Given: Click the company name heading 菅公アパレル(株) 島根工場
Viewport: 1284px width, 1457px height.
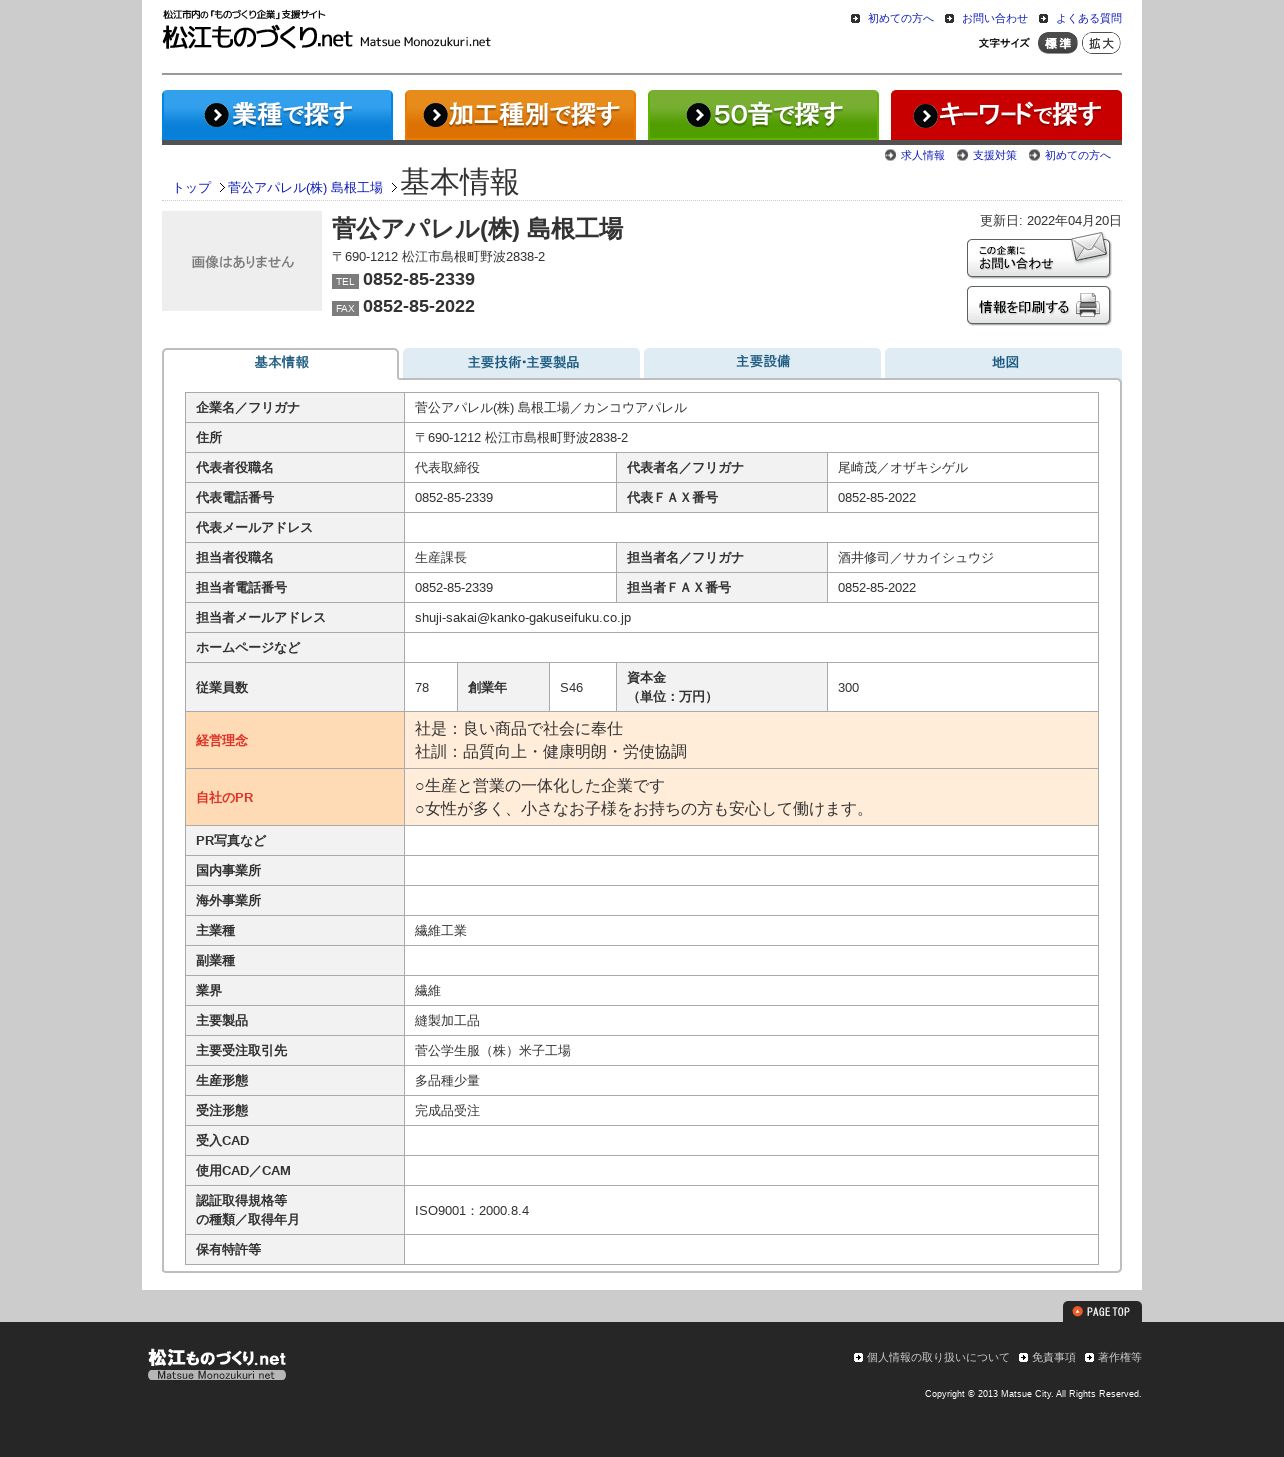Looking at the screenshot, I should (477, 229).
